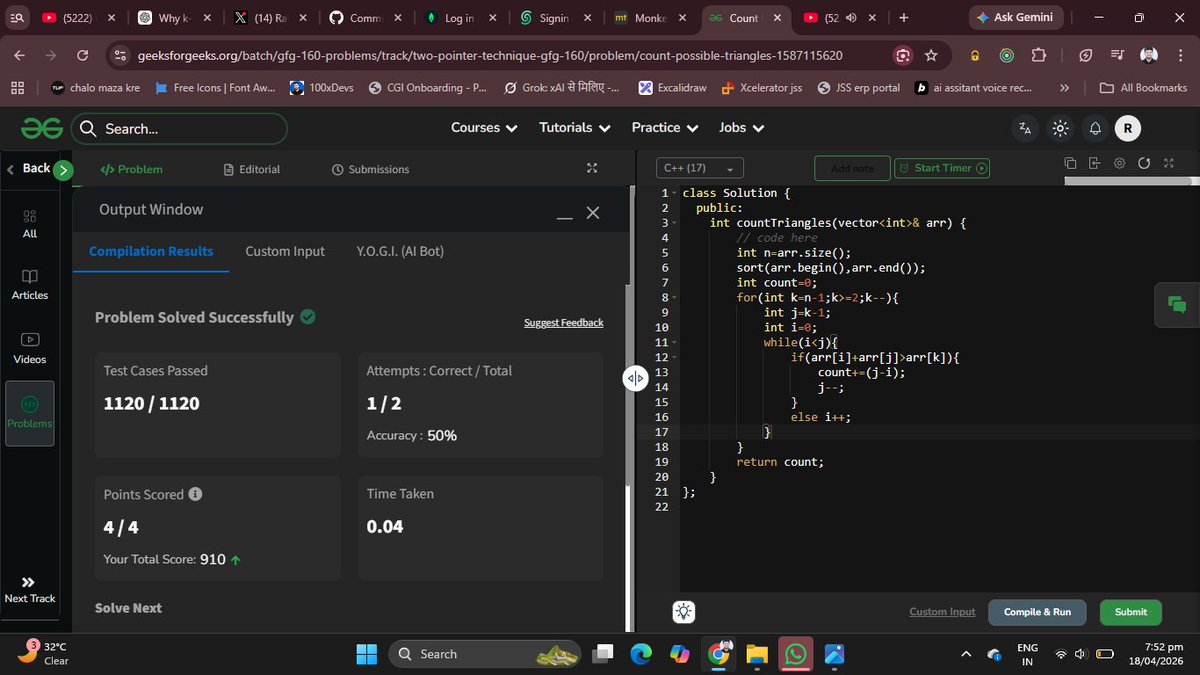Select the Custom Input tab
The width and height of the screenshot is (1200, 675).
point(285,251)
